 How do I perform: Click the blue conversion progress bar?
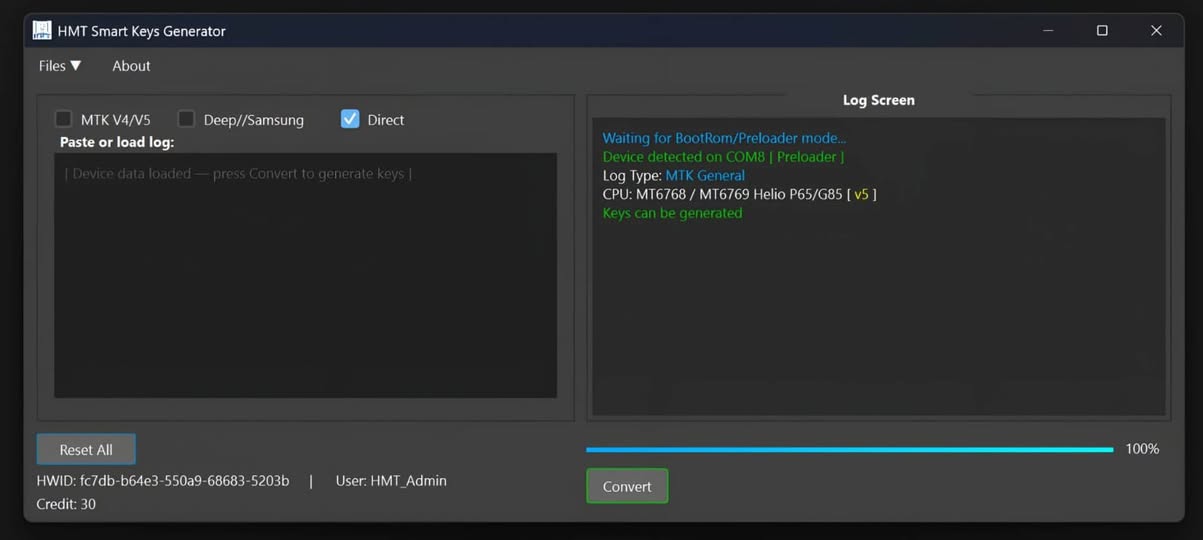pos(848,450)
